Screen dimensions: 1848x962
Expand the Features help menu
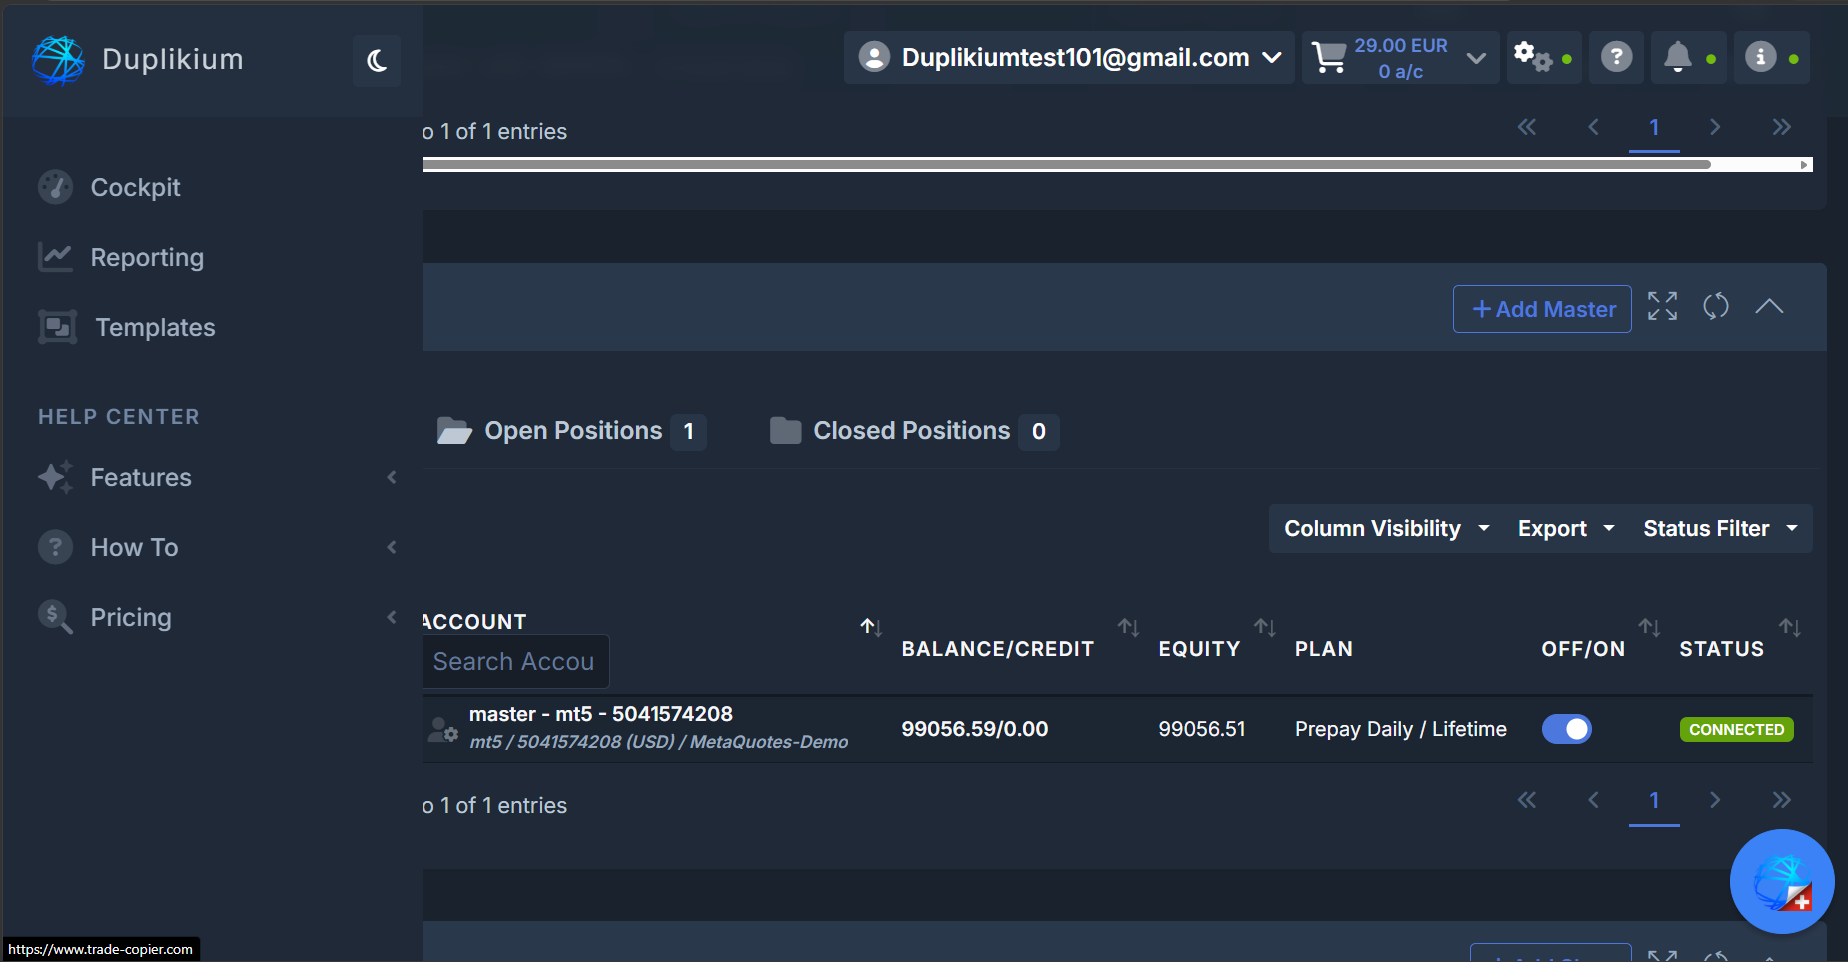coord(217,477)
